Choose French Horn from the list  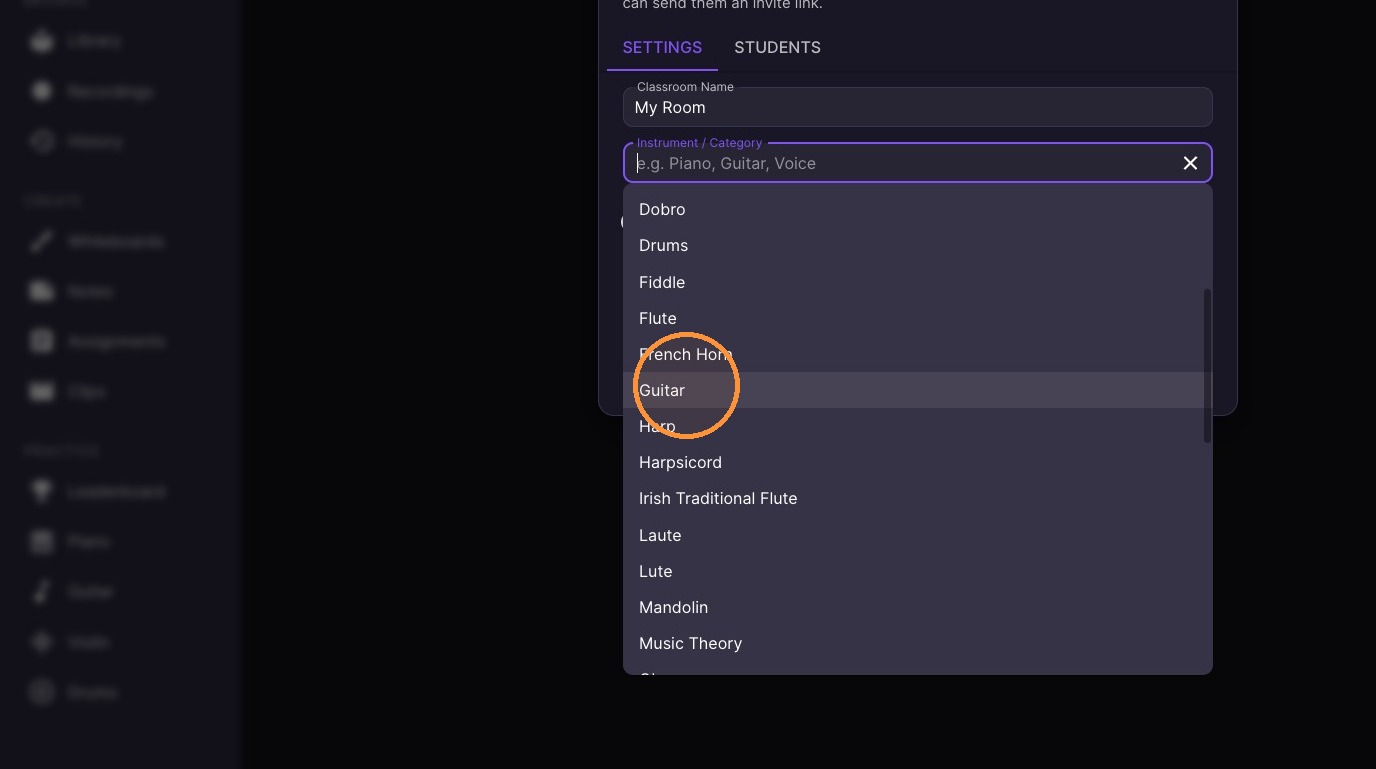(917, 354)
